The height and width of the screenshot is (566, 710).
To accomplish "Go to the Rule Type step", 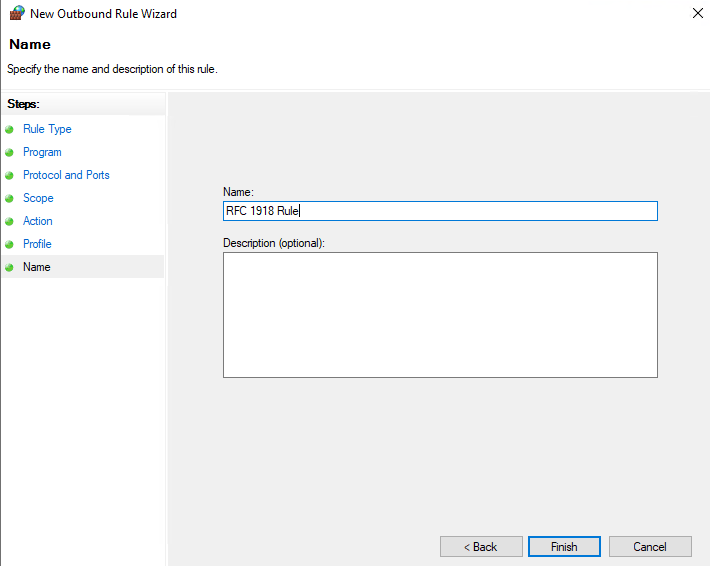I will tap(47, 129).
